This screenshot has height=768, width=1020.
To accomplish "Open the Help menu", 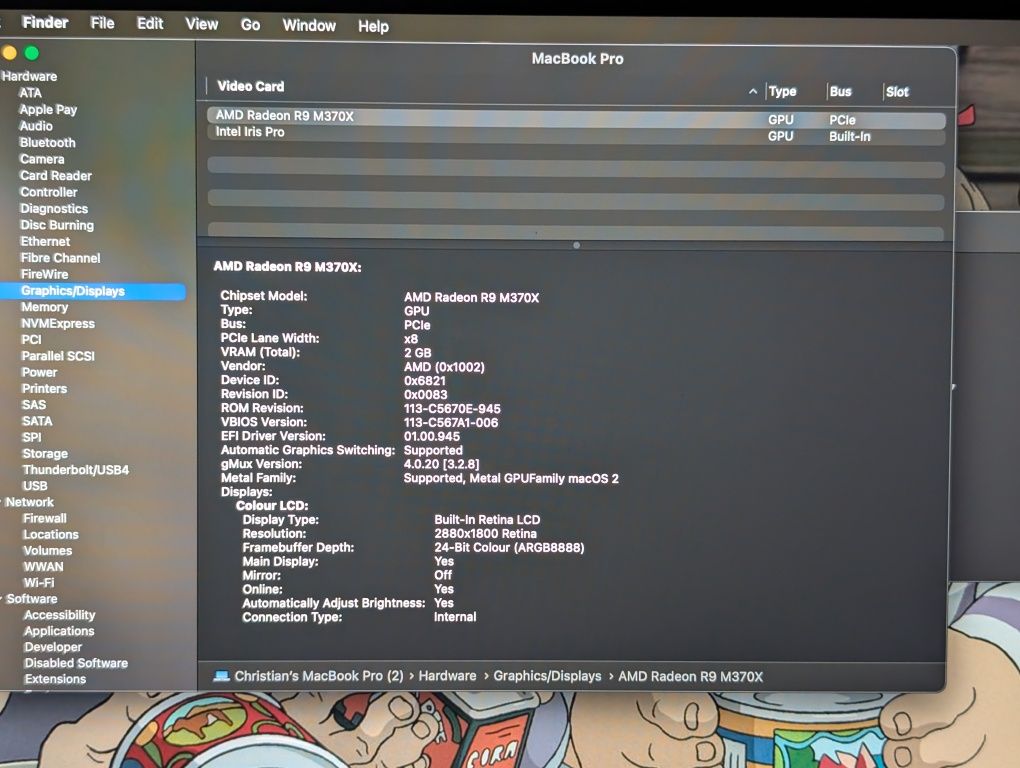I will 373,26.
